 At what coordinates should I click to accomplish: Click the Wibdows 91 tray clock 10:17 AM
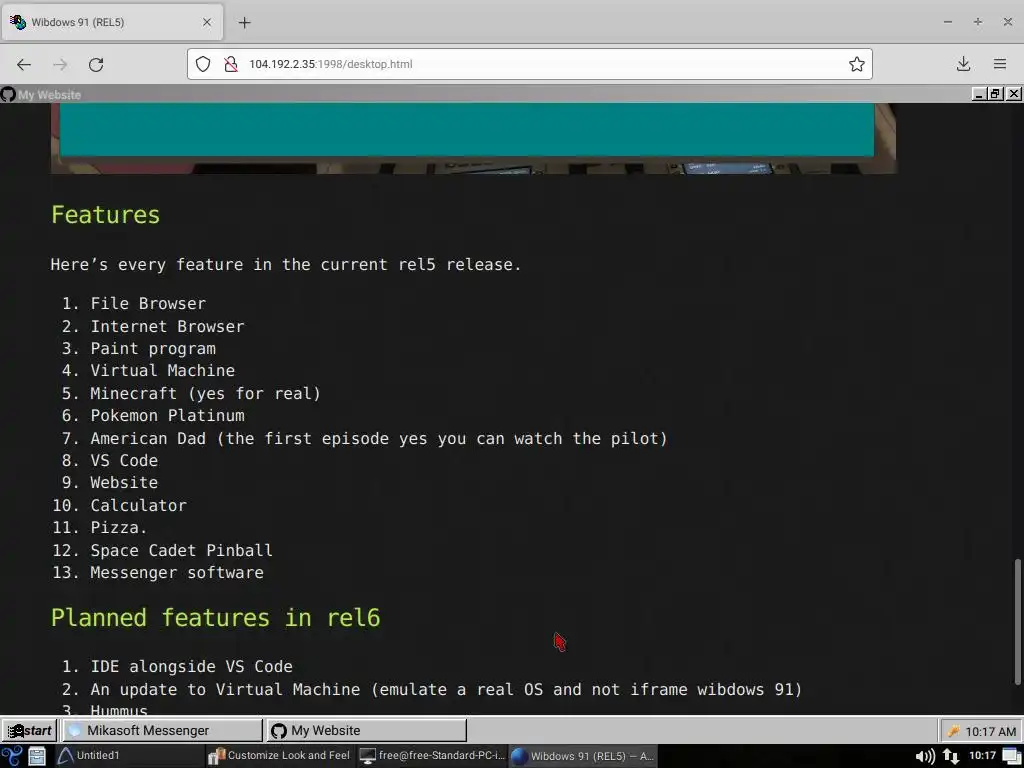990,731
